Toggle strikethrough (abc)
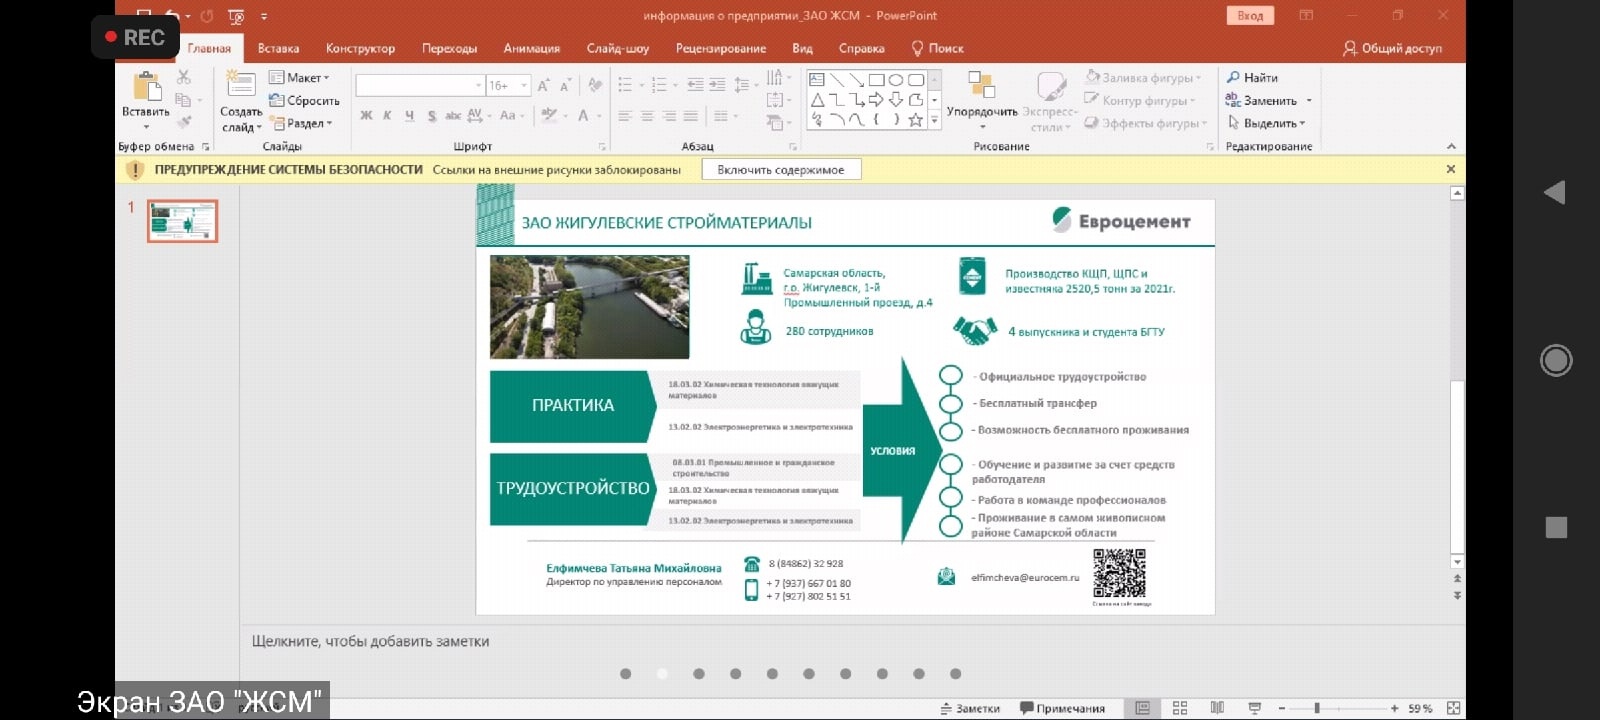1600x720 pixels. point(453,116)
